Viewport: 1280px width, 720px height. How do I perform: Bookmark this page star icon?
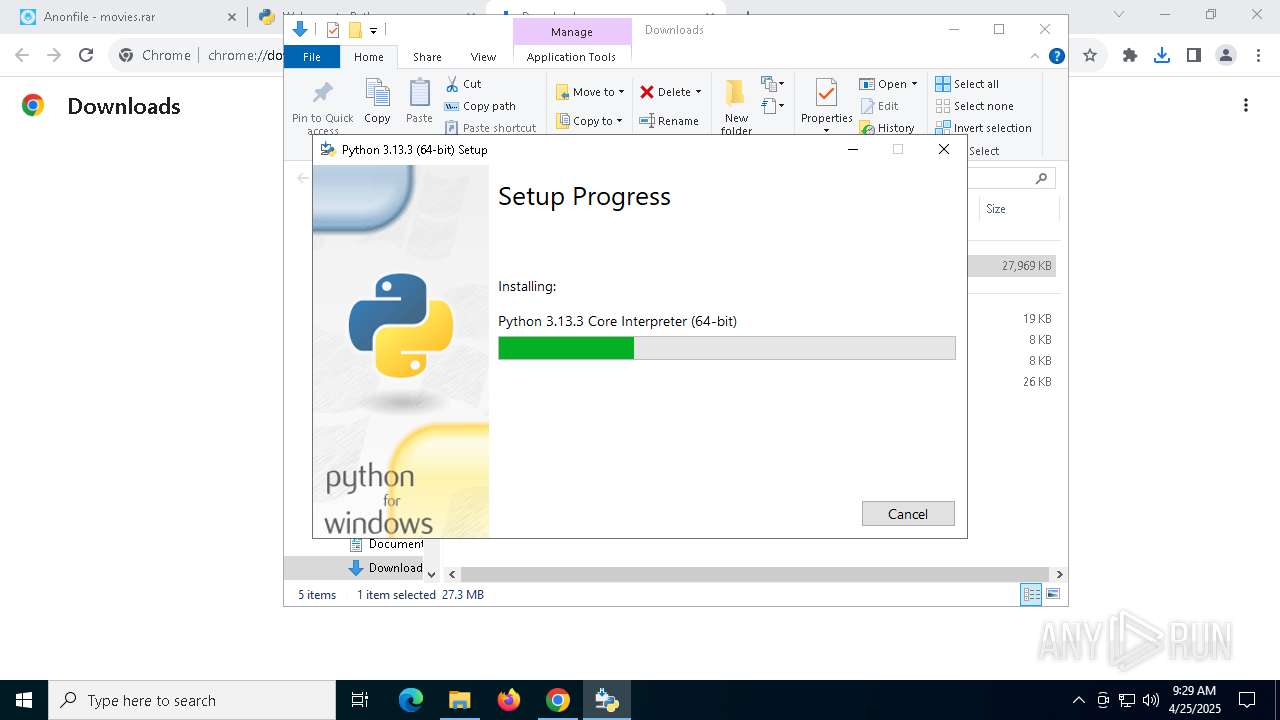coord(1090,56)
